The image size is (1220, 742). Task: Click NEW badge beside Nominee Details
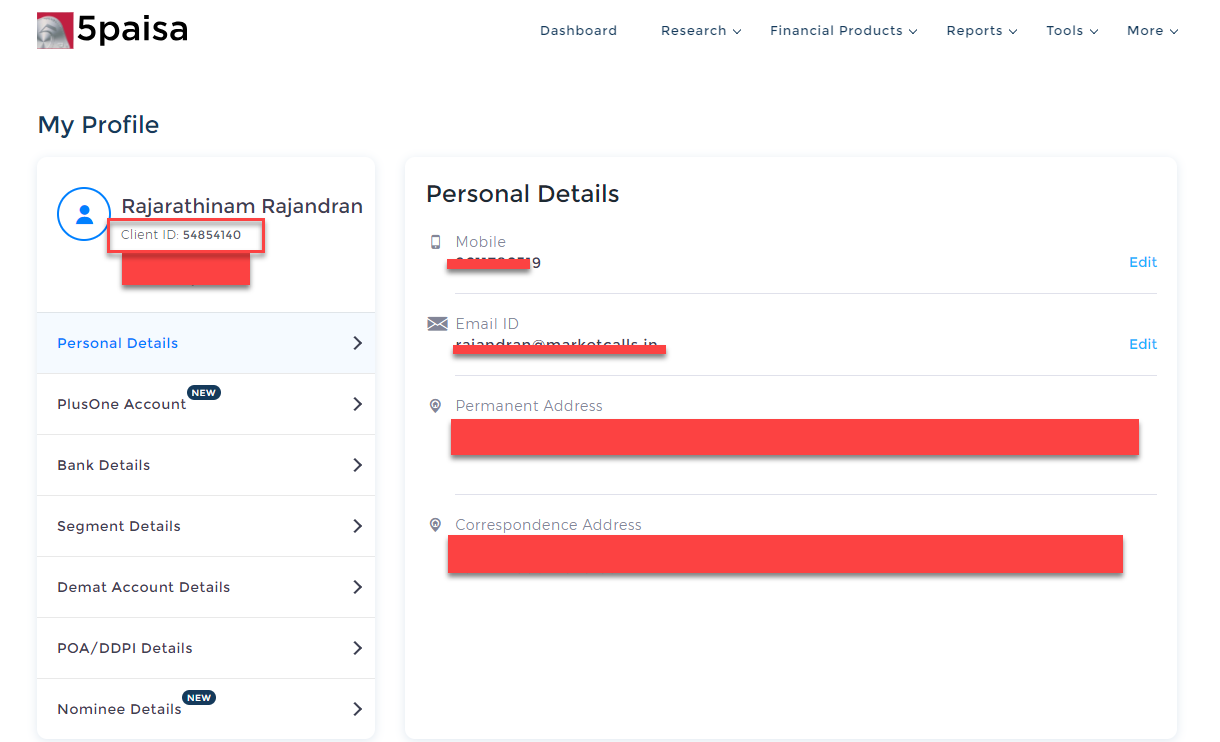[x=199, y=698]
